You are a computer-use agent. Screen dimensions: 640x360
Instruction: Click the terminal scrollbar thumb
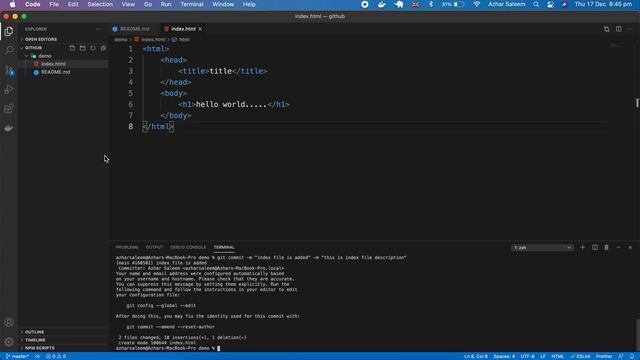click(x=637, y=336)
